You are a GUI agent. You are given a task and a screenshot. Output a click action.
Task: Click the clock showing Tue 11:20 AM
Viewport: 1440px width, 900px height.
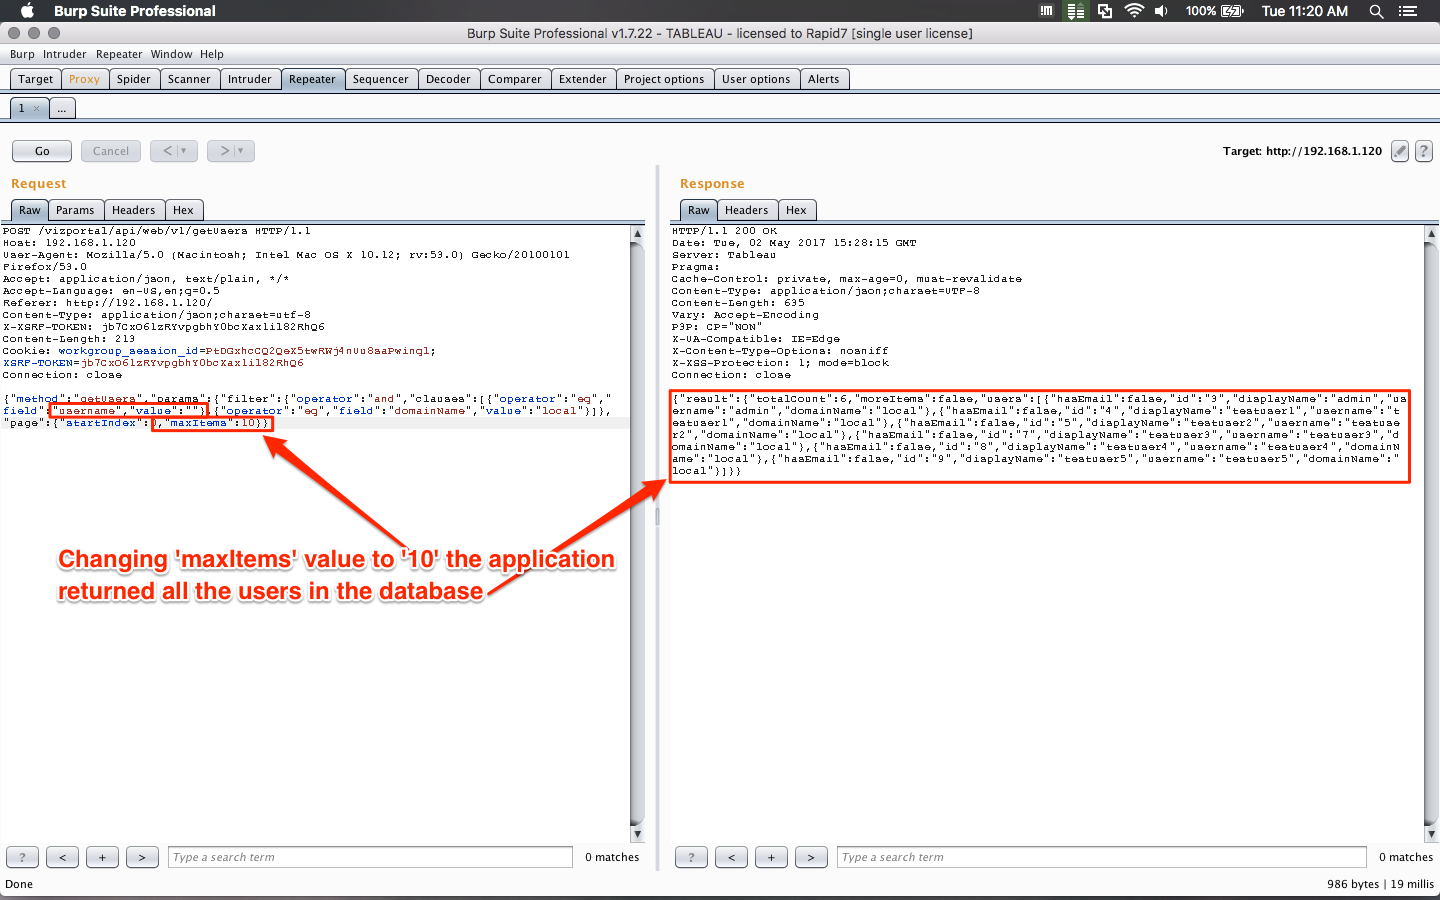click(x=1304, y=11)
